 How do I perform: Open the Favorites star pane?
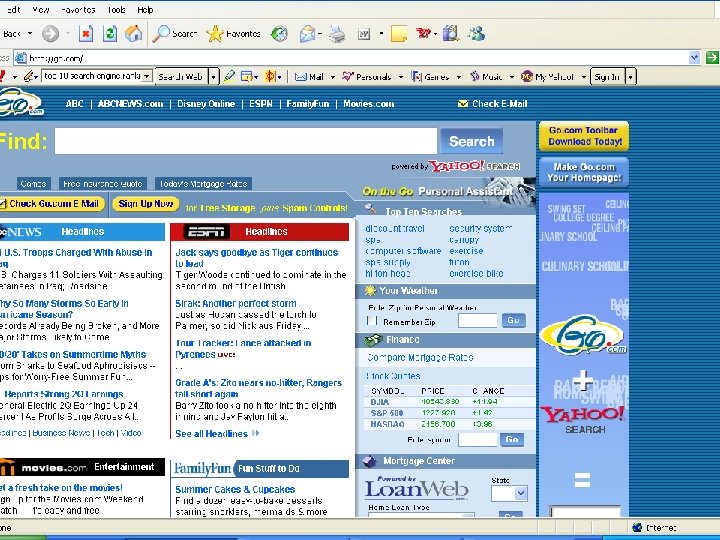(x=233, y=34)
